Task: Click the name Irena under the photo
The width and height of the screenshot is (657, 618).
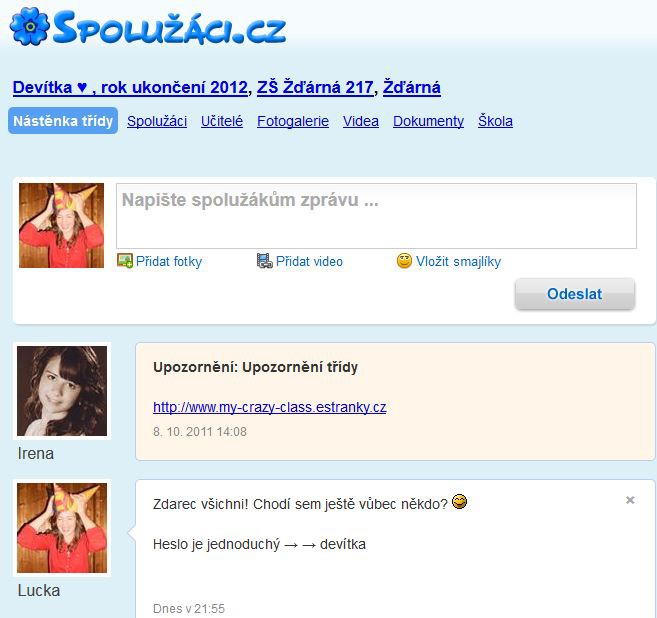Action: pyautogui.click(x=36, y=453)
